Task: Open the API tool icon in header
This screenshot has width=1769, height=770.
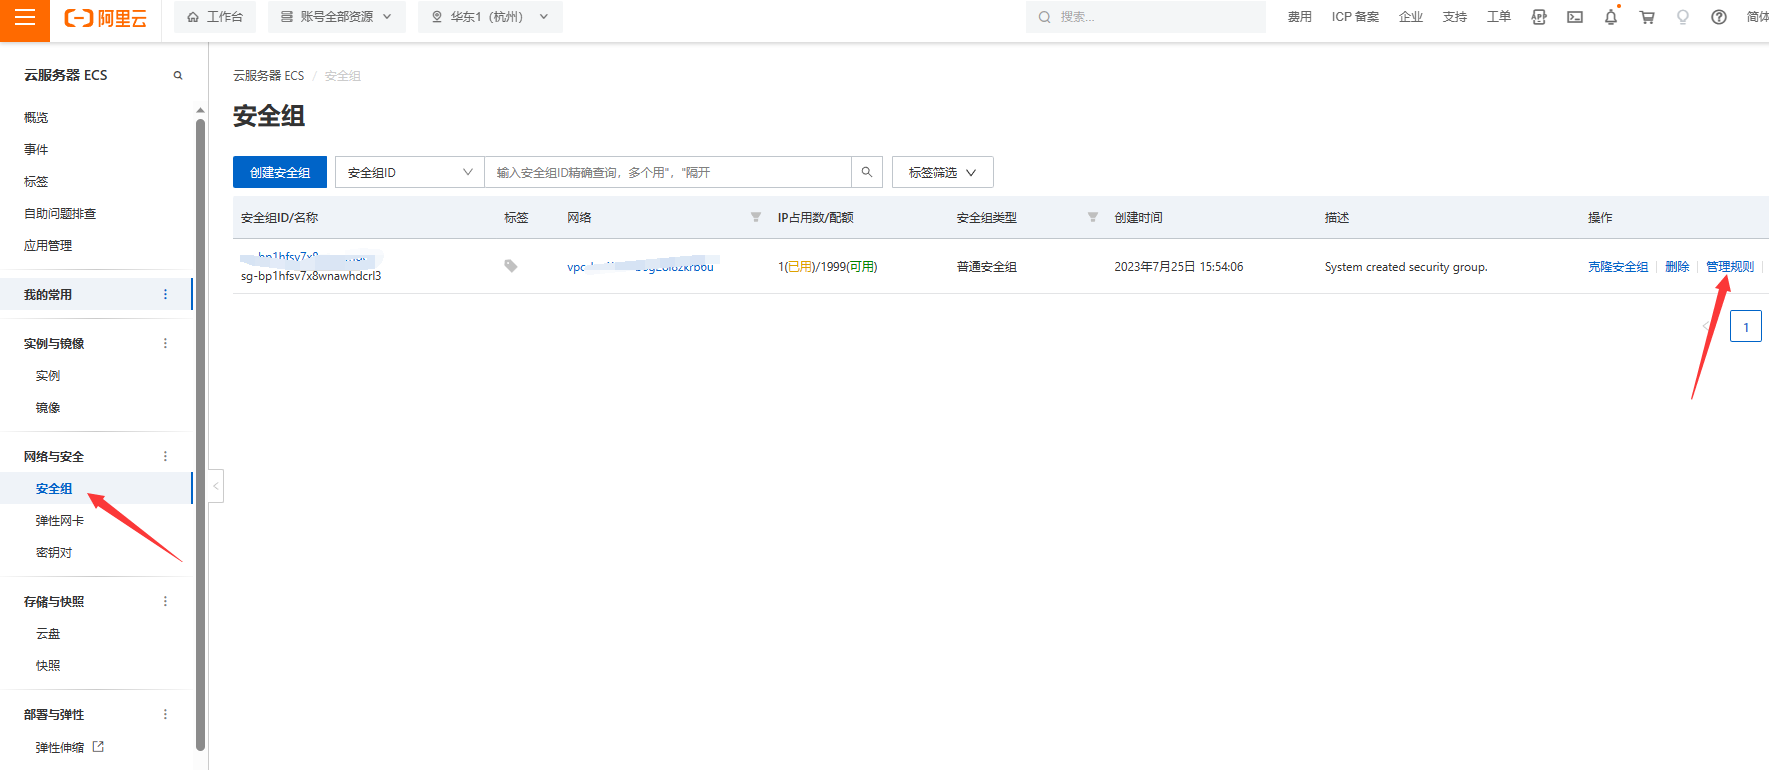Action: (x=1539, y=17)
